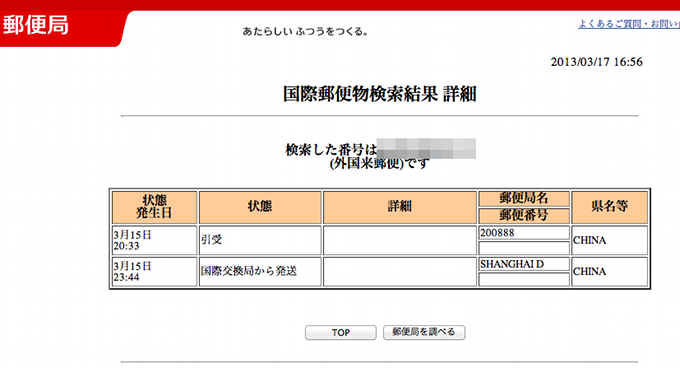This screenshot has width=680, height=368.
Task: Click the blurred tracking number
Action: click(426, 148)
